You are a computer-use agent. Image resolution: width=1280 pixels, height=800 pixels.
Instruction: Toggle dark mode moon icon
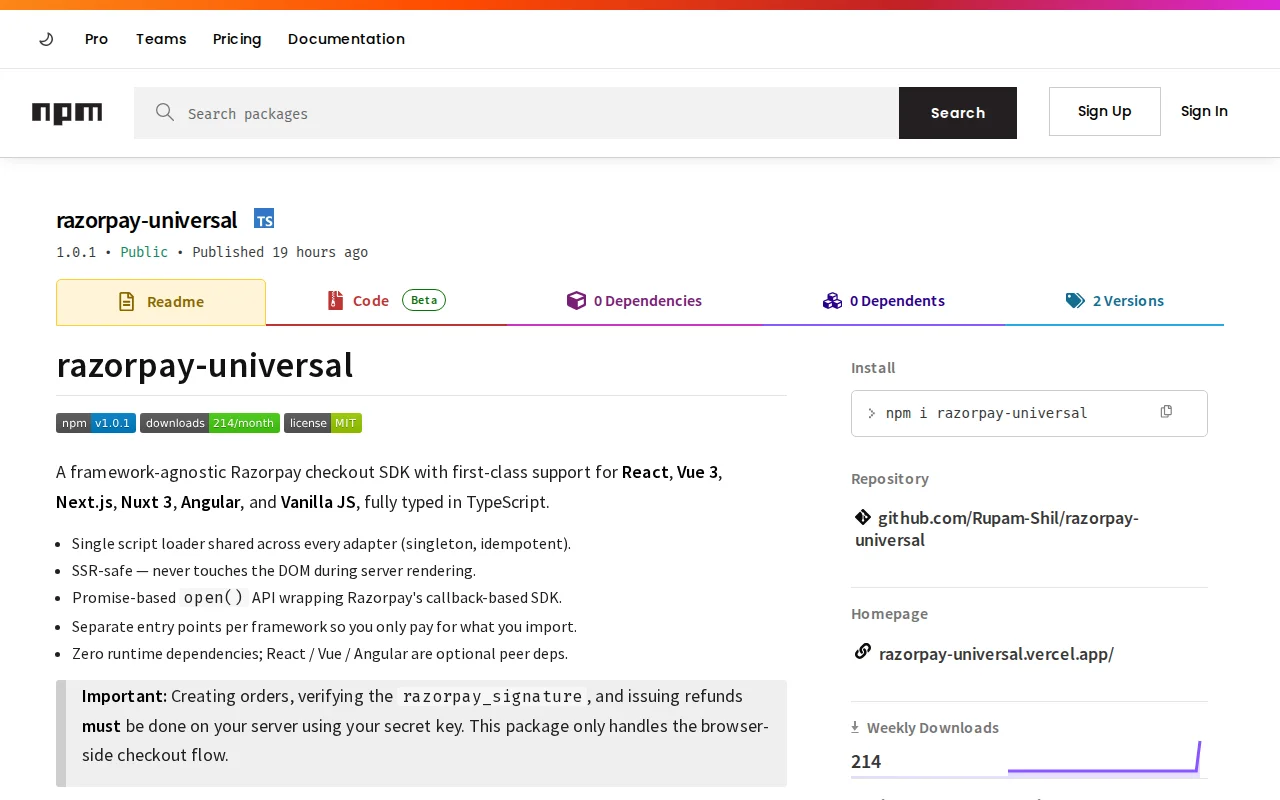pos(46,39)
